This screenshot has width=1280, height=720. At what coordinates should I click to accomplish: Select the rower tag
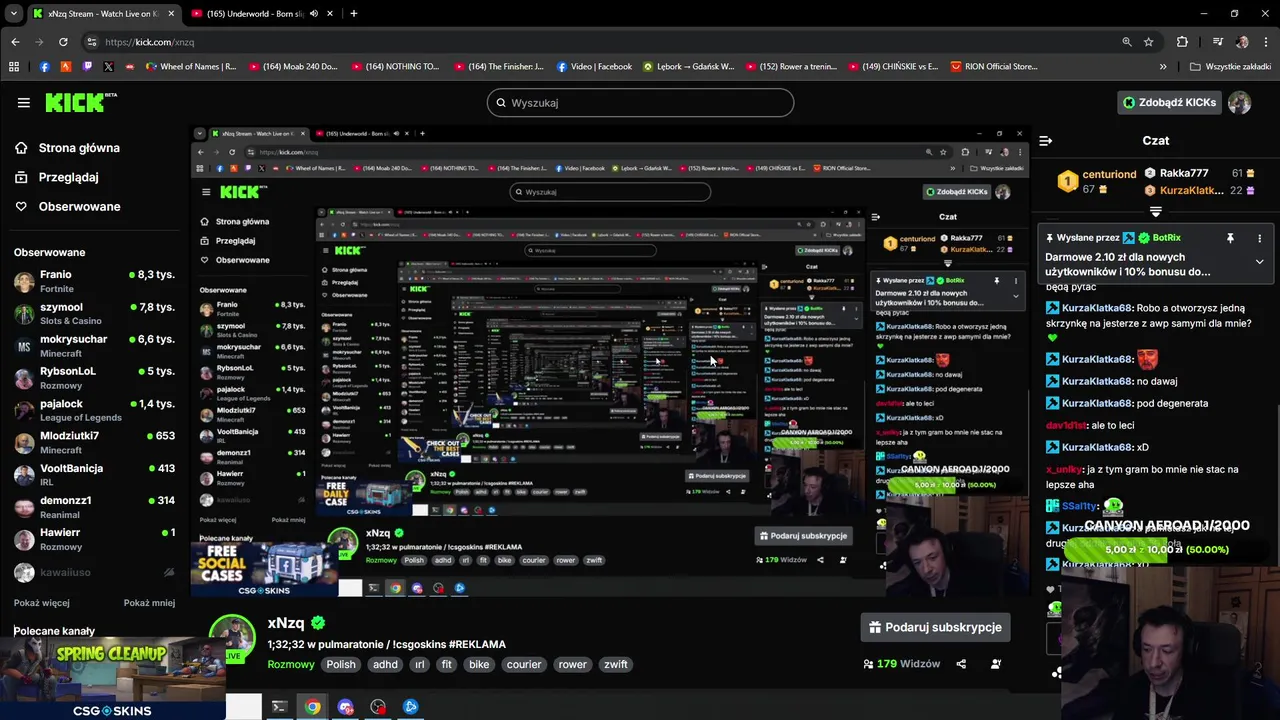(572, 664)
